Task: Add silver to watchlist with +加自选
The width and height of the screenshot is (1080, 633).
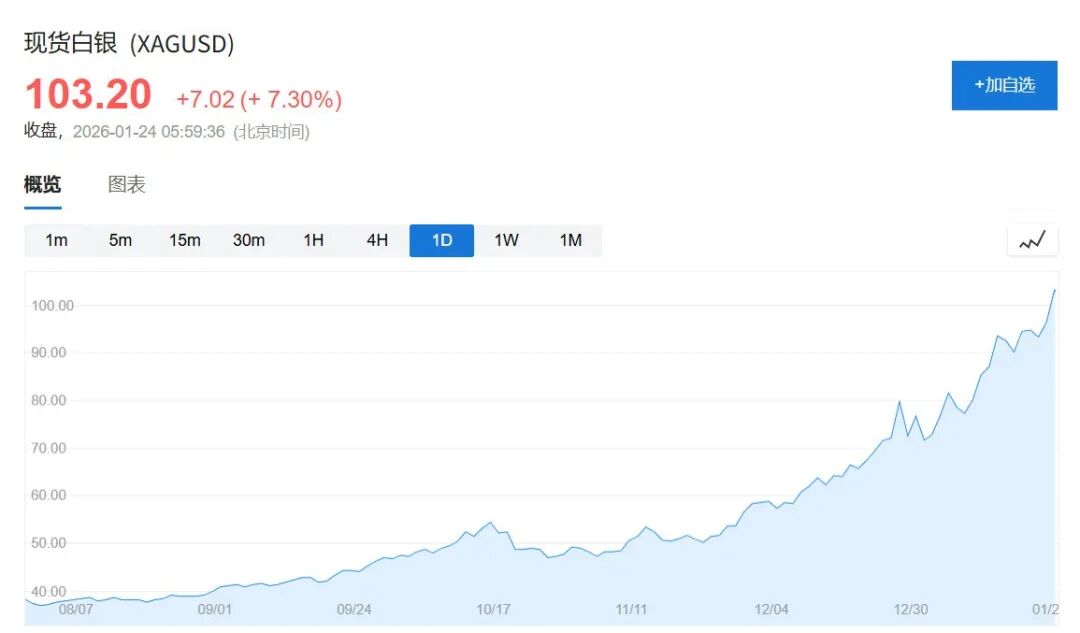Action: [x=1004, y=85]
